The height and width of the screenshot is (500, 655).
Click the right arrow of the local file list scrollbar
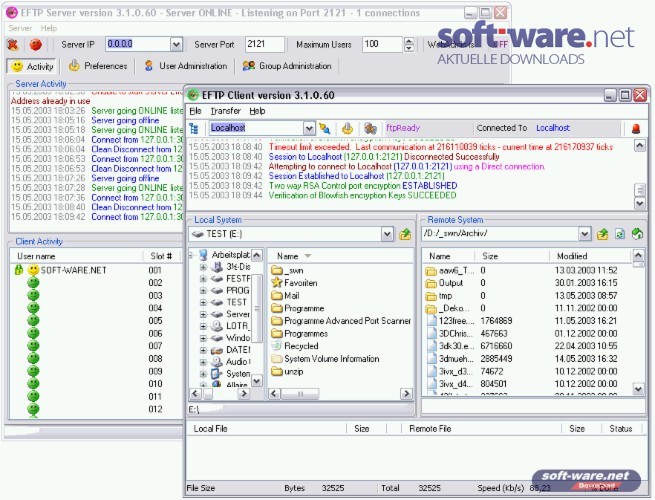[406, 393]
